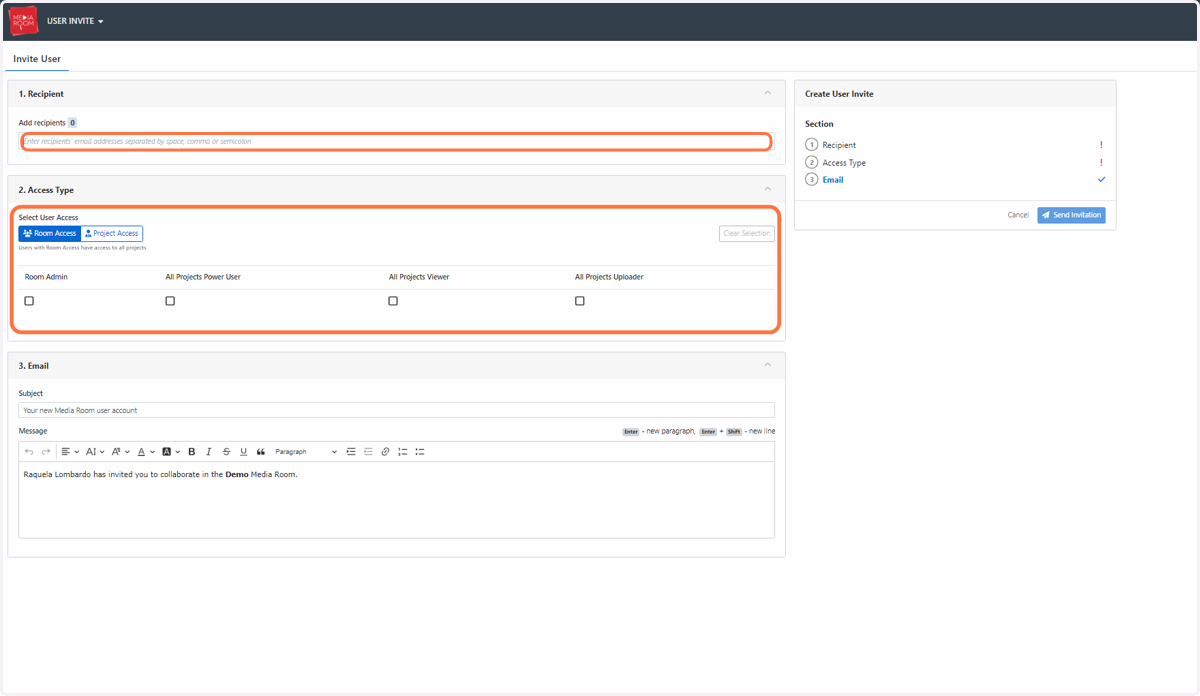Click the 'Create User Invite' panel title
Screen dimensions: 1200x696
click(839, 94)
